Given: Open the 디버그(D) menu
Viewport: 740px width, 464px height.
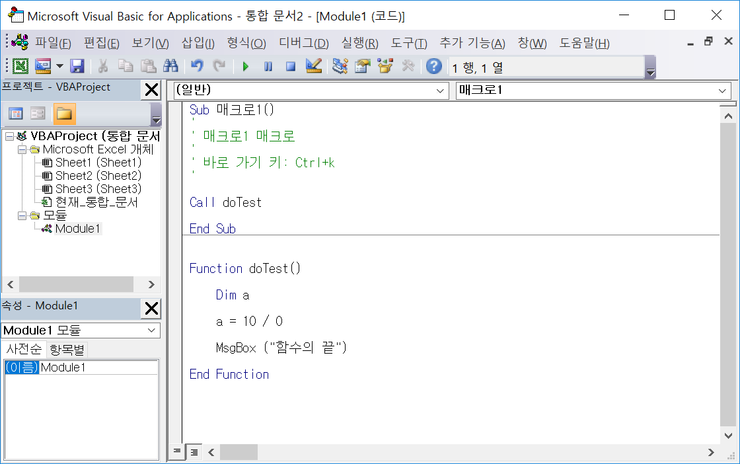Looking at the screenshot, I should 303,43.
